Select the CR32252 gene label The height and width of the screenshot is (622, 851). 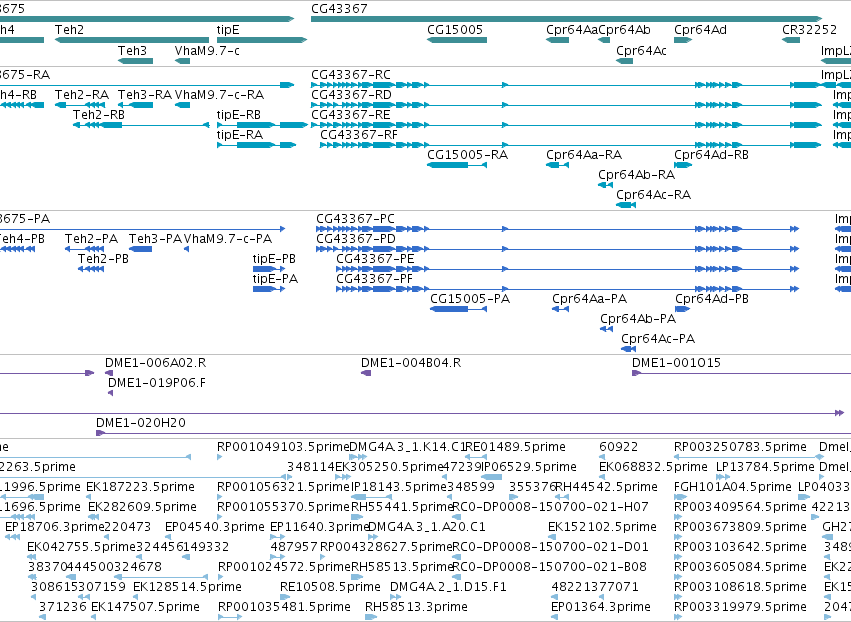809,30
